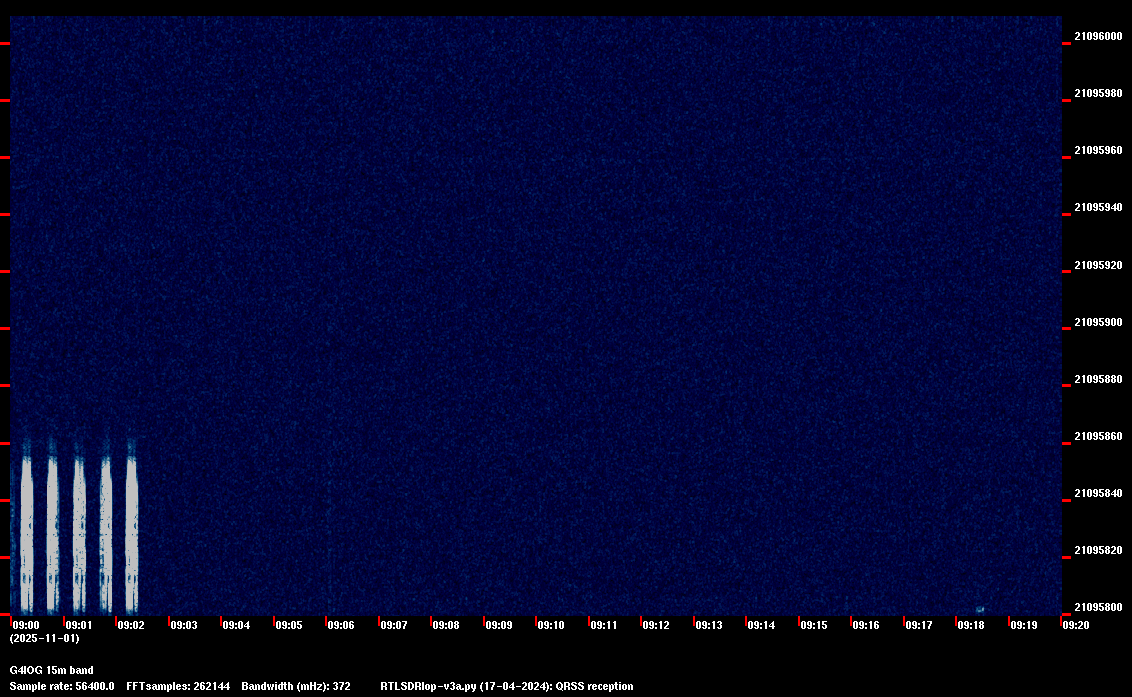Click the 09:19 time axis label
The width and height of the screenshot is (1132, 697).
pos(1023,625)
